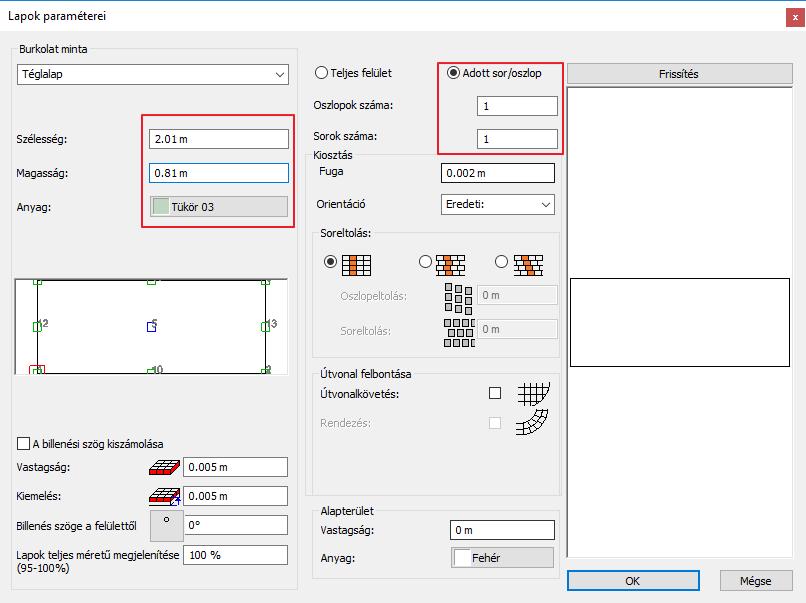806x603 pixels.
Task: Click the tile Vastagság 0.005 m field
Action: [235, 467]
